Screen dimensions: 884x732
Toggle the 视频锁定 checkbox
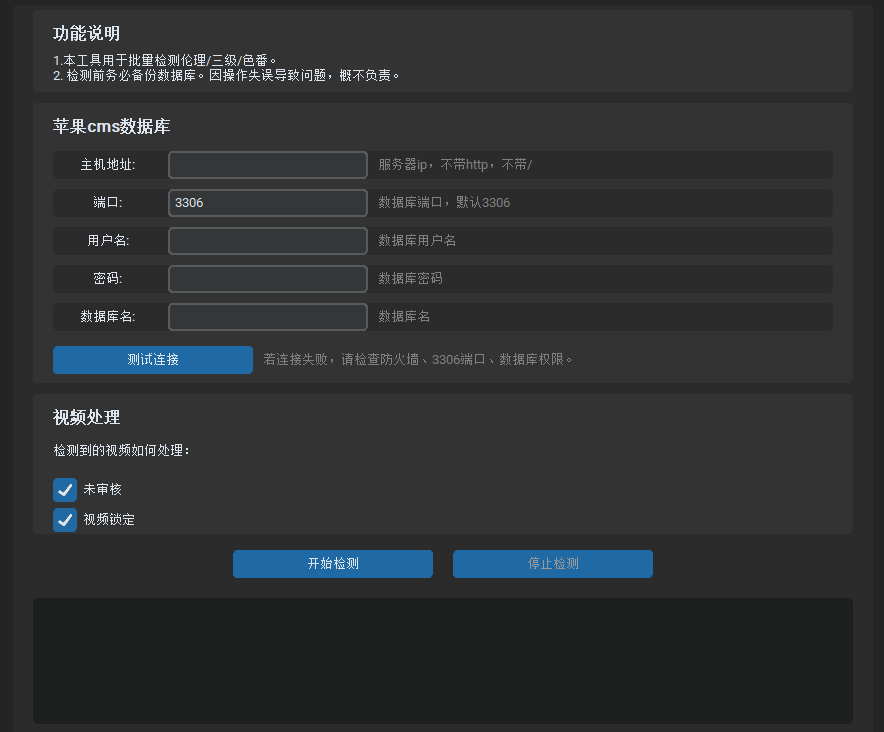[65, 520]
